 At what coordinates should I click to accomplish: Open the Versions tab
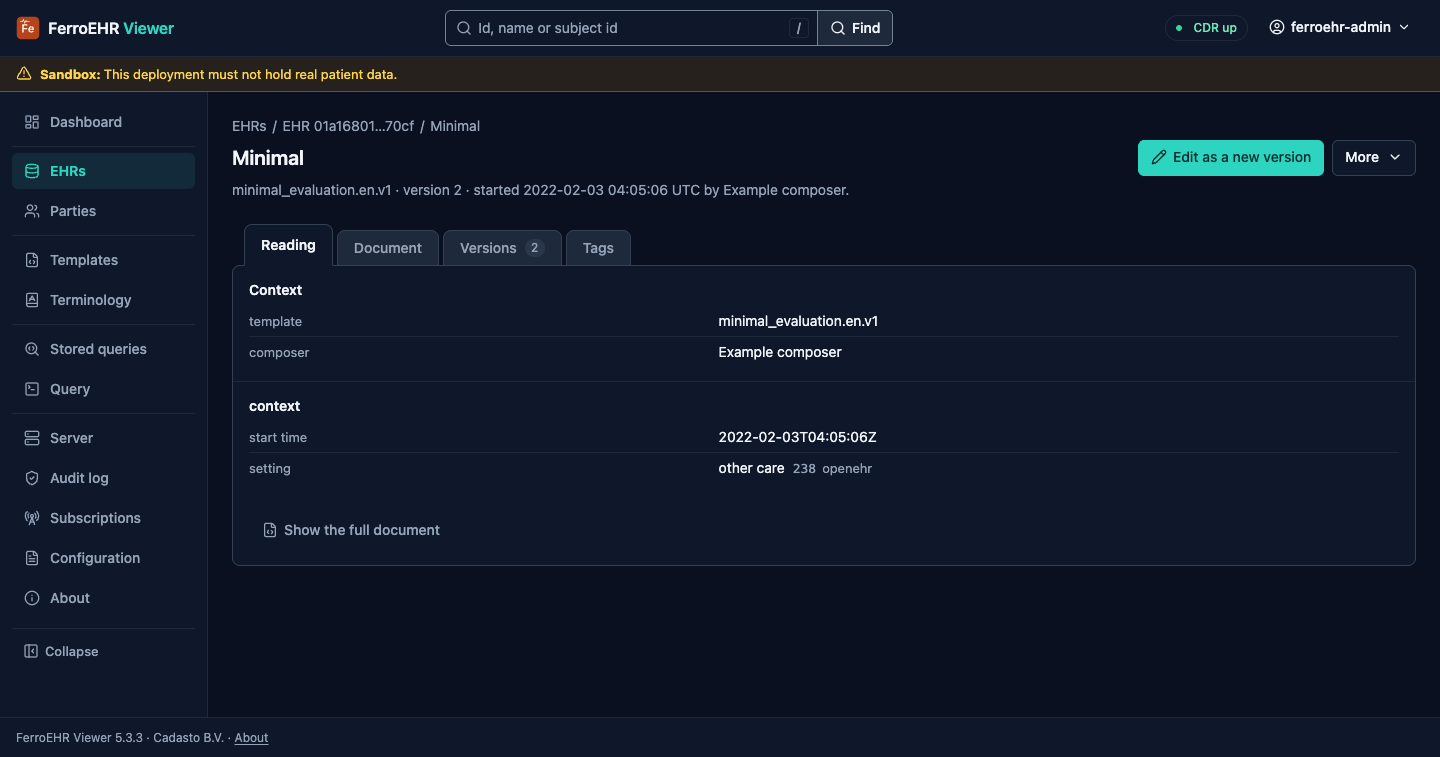502,248
